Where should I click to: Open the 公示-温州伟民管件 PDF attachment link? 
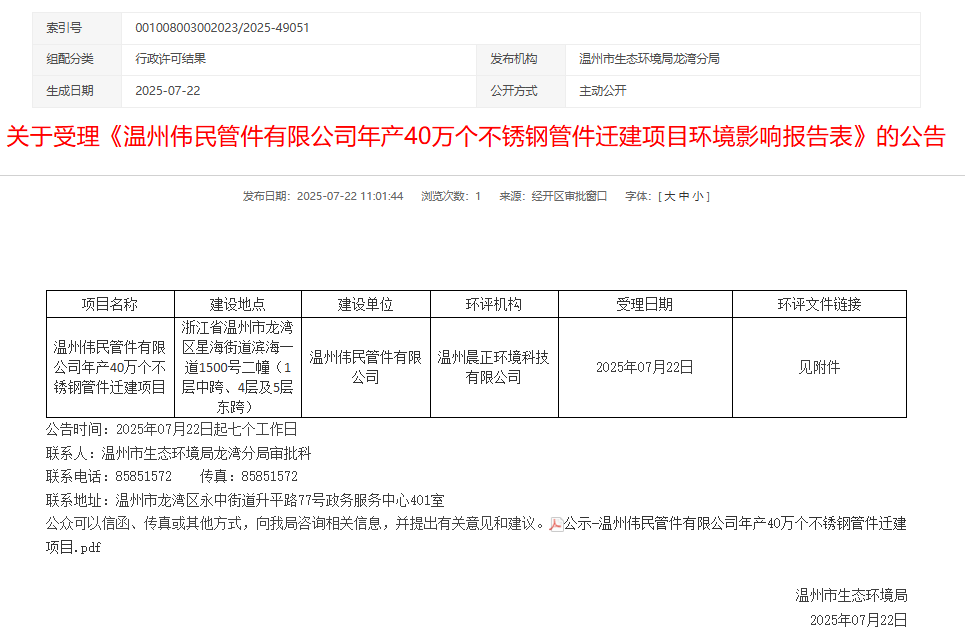click(735, 524)
